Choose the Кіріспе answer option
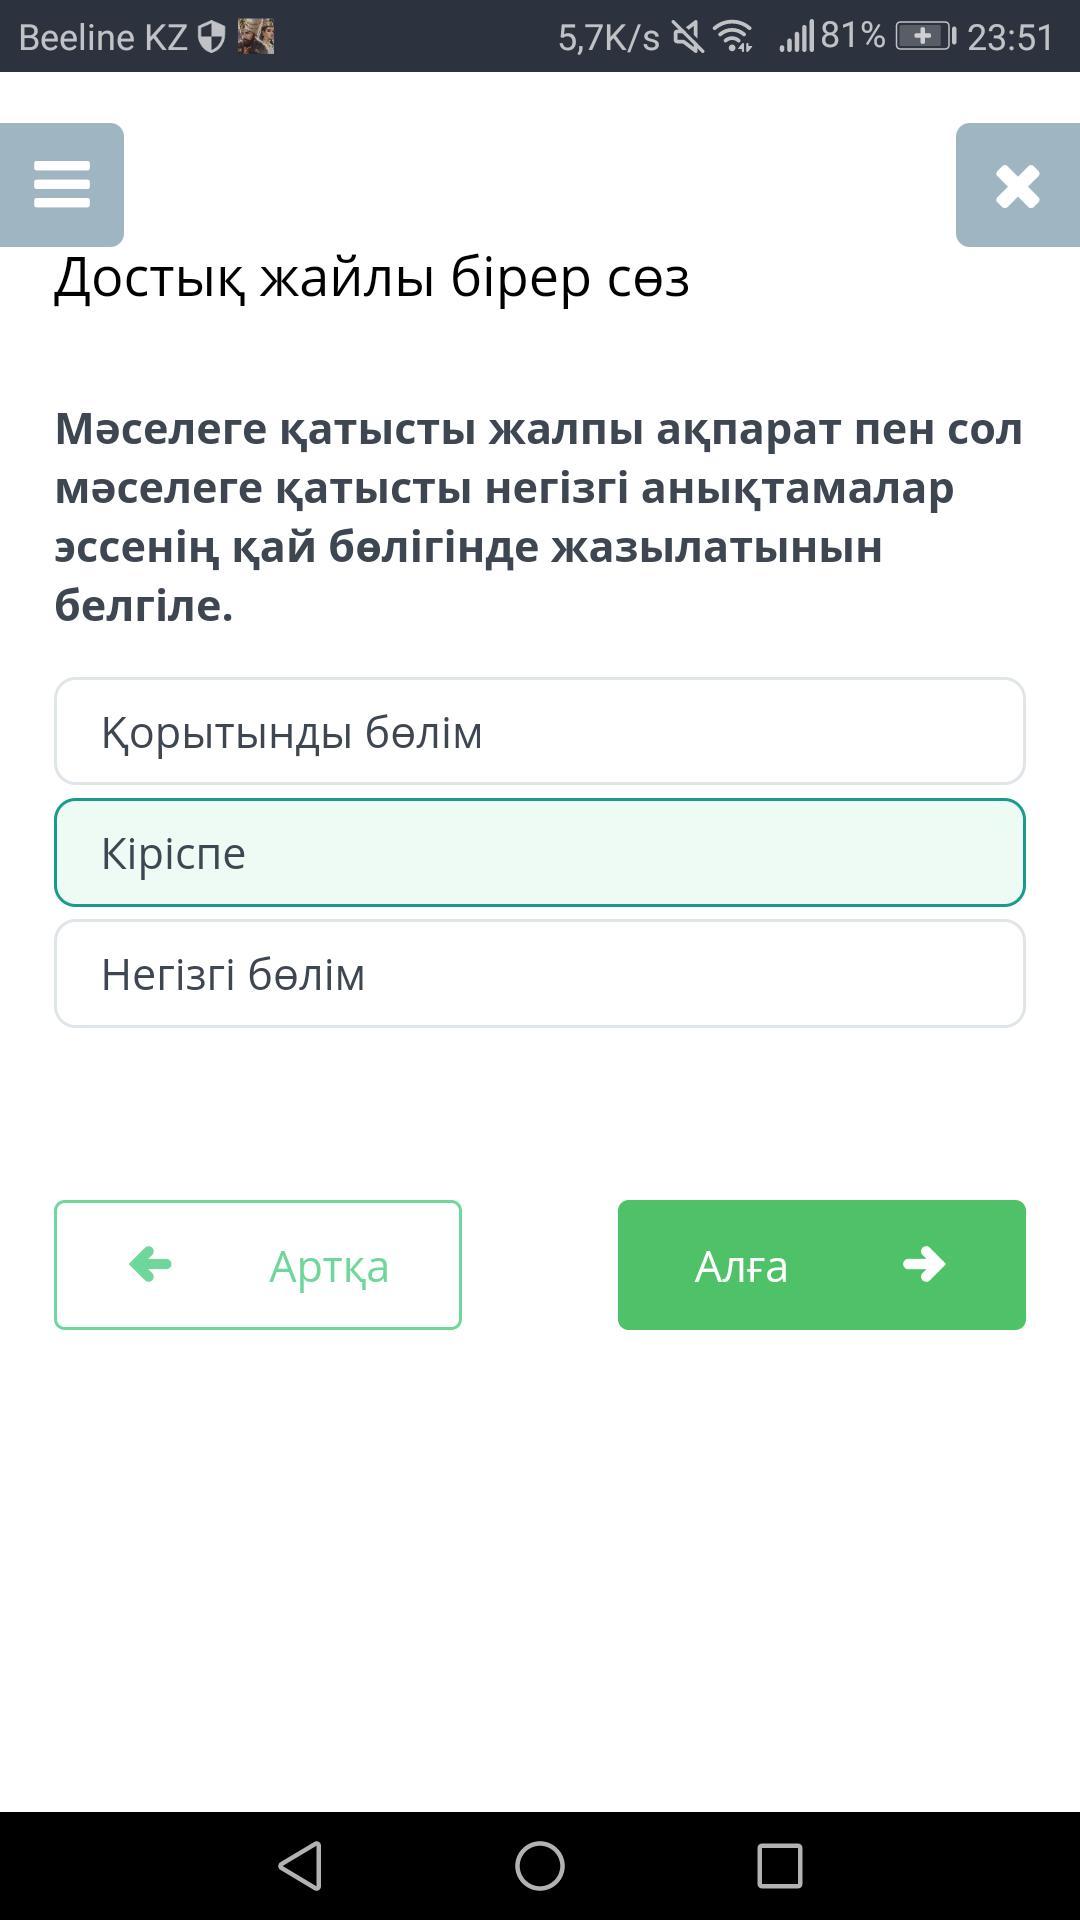Image resolution: width=1080 pixels, height=1920 pixels. (540, 853)
